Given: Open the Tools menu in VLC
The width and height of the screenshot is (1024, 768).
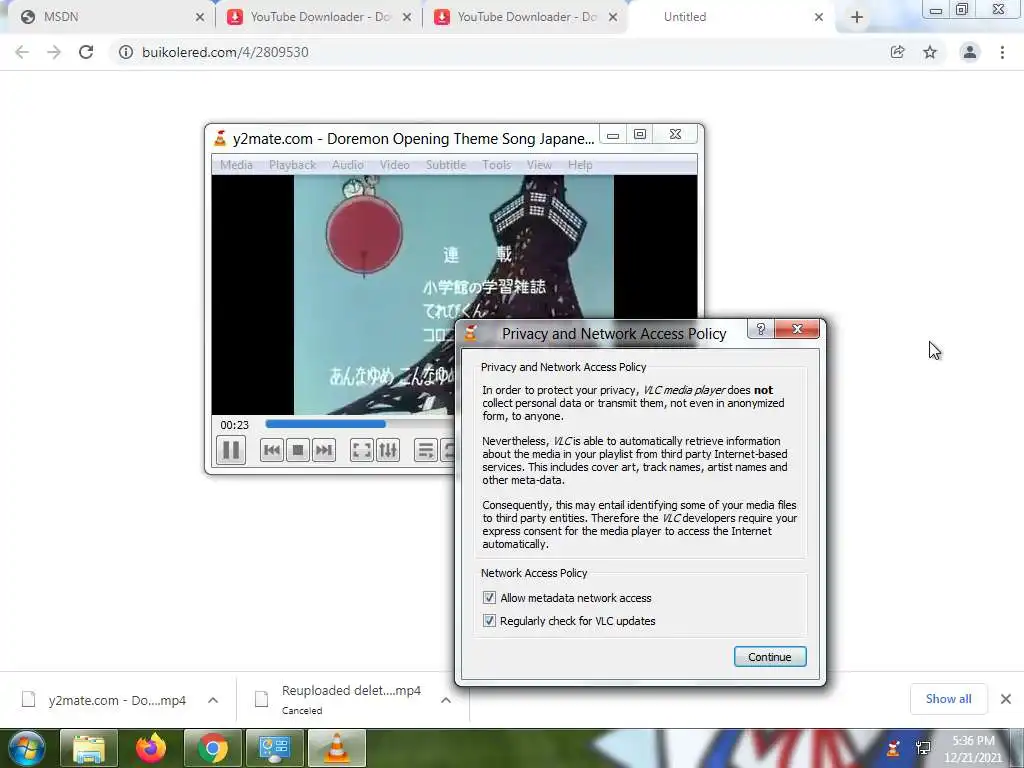Looking at the screenshot, I should (496, 165).
